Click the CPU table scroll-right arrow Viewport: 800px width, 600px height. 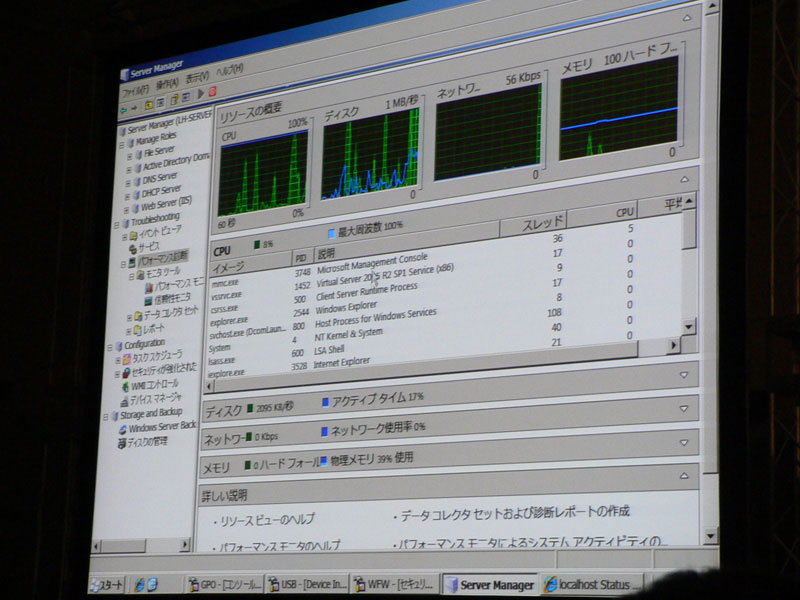[673, 346]
